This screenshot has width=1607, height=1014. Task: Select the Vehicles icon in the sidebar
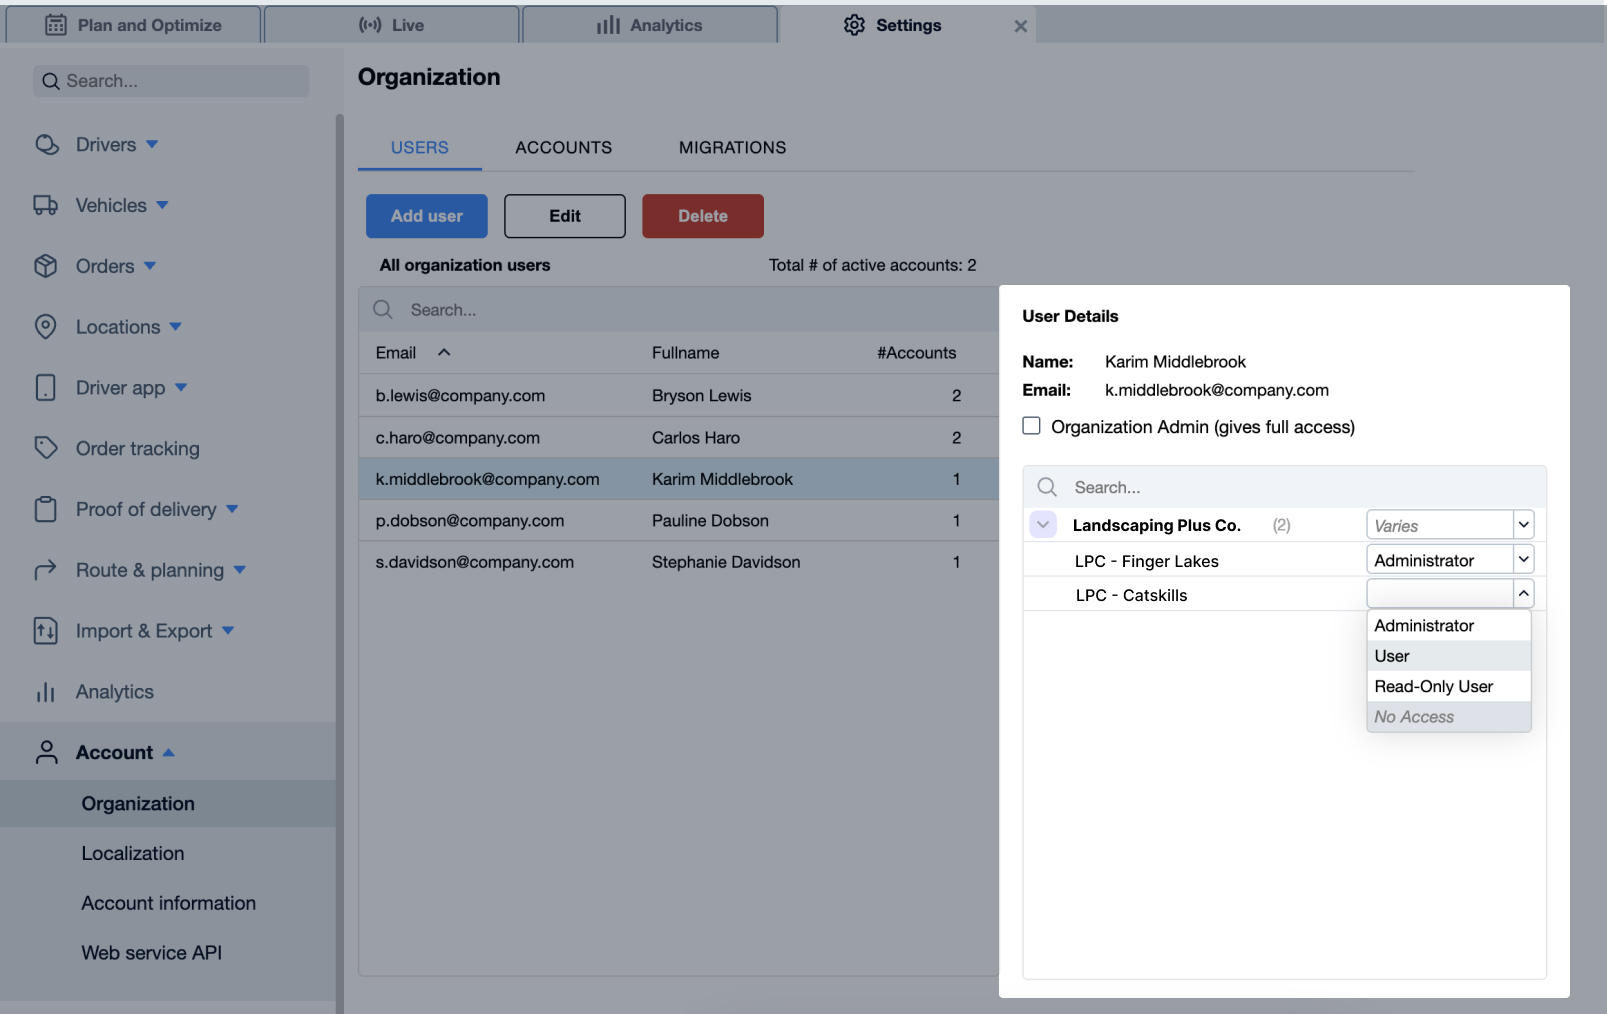tap(46, 205)
